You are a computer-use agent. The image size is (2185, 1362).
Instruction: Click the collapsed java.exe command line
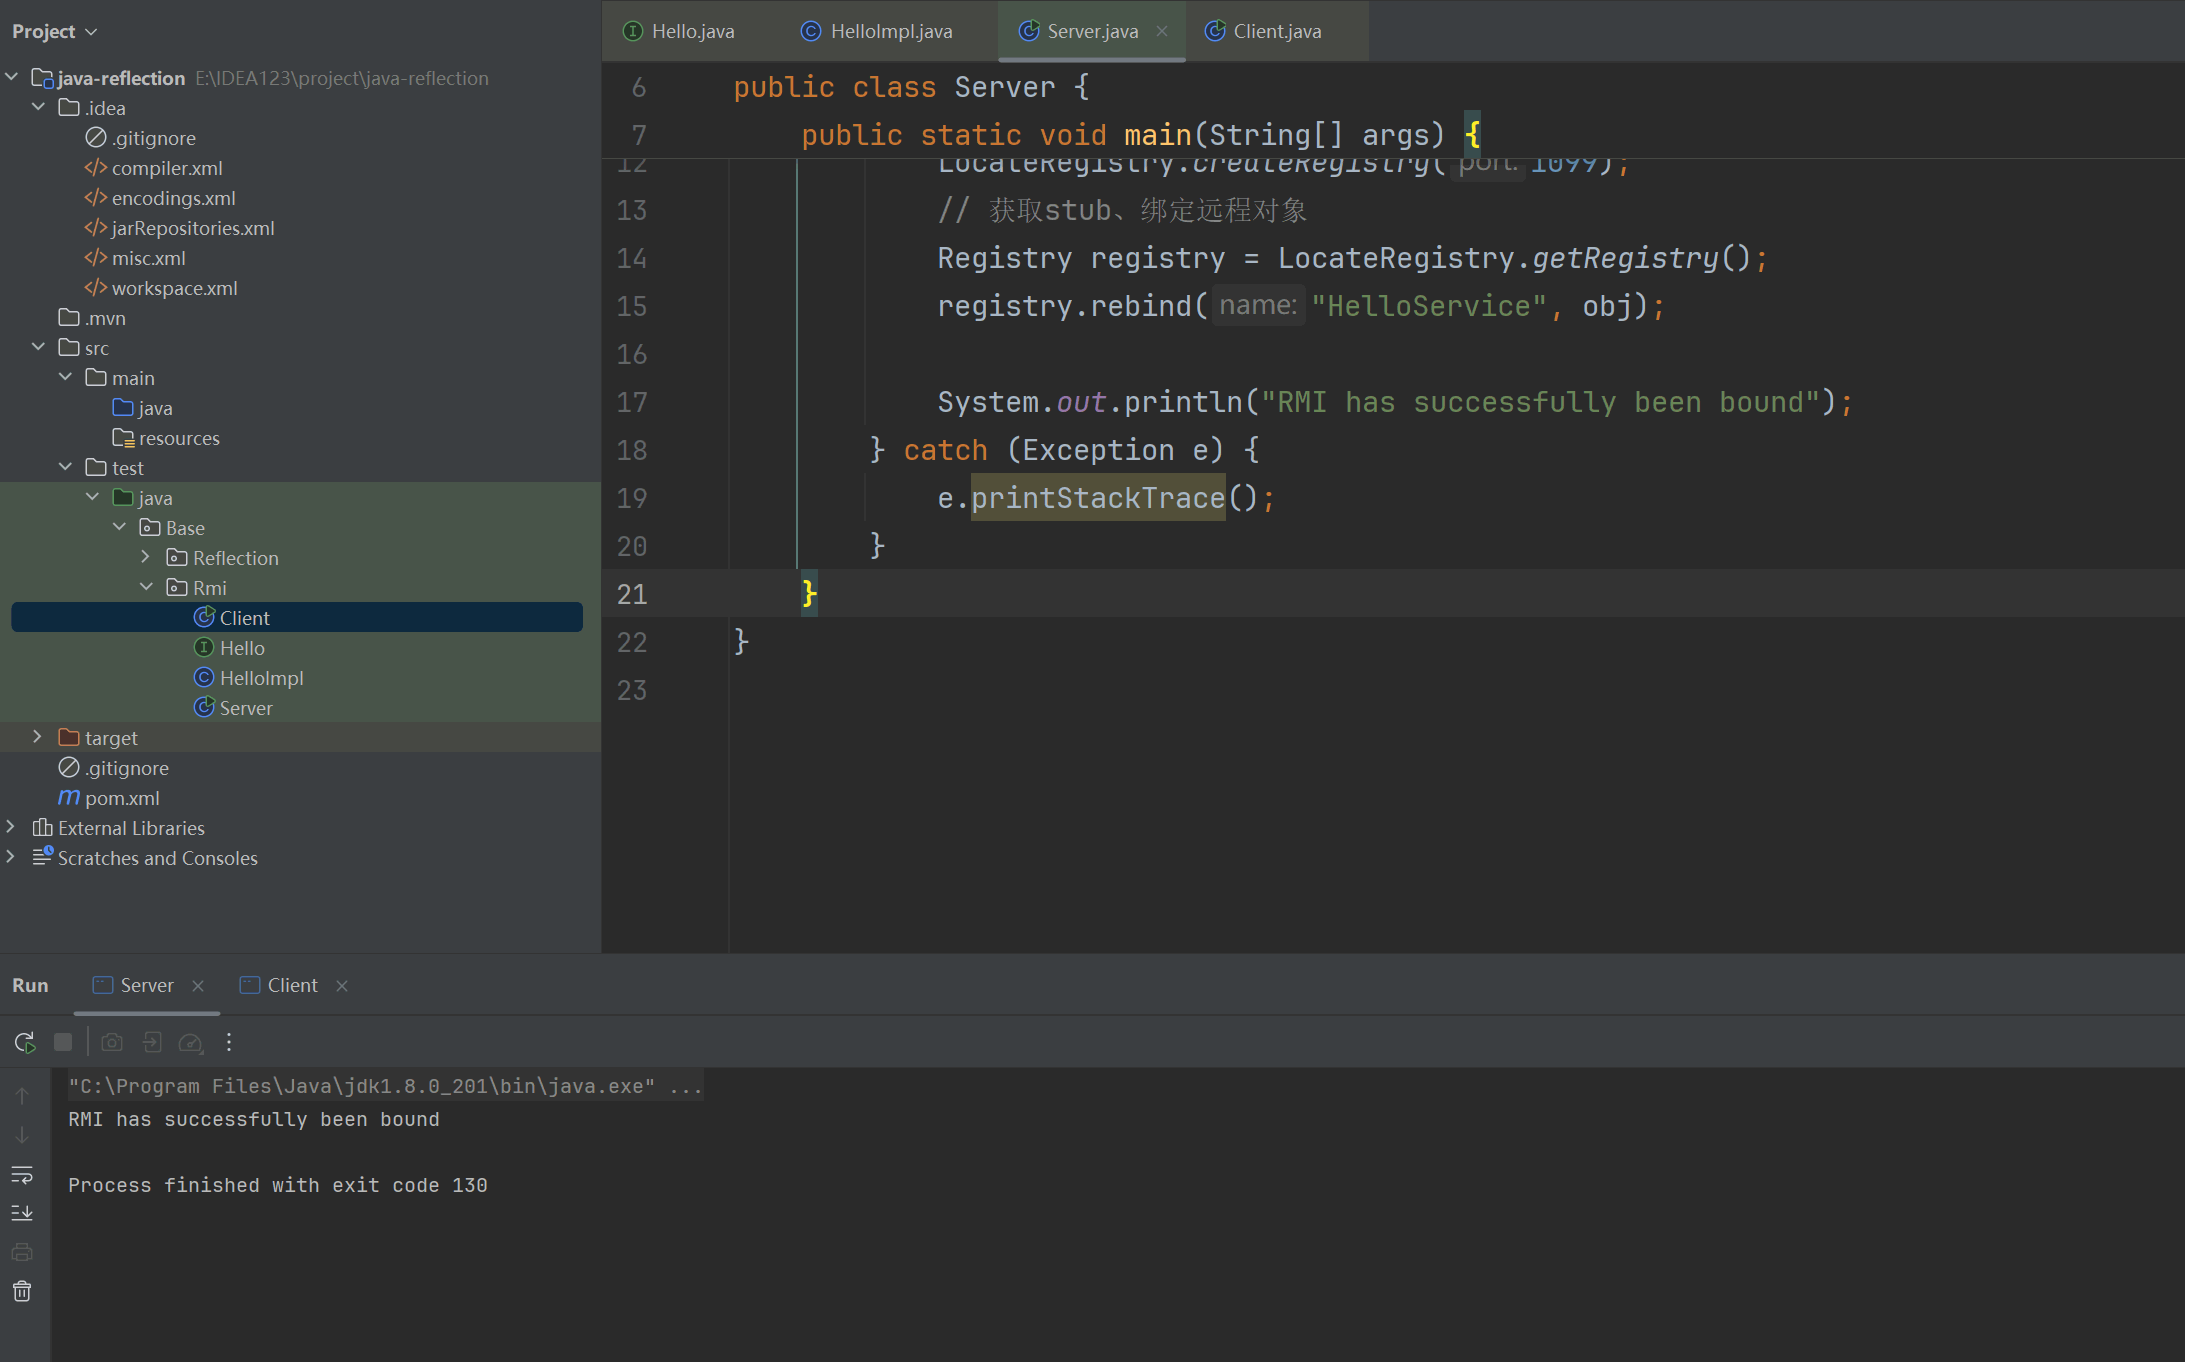385,1086
